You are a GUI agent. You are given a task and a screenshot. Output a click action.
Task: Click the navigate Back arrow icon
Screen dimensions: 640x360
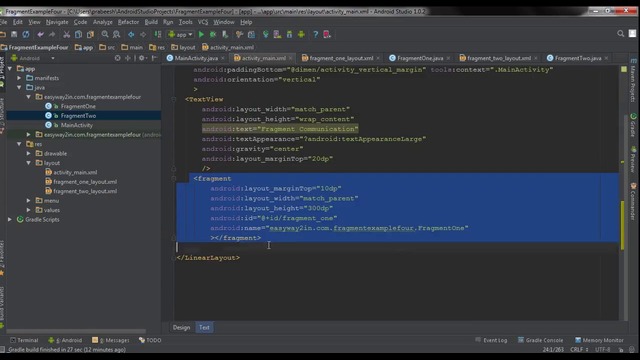pos(131,35)
